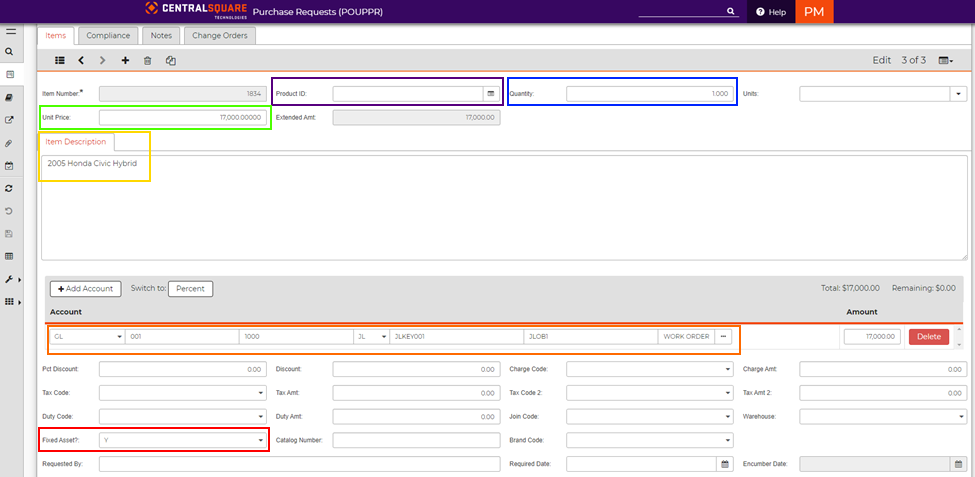Delete the GL 001 account row
The height and width of the screenshot is (477, 975).
pyautogui.click(x=929, y=336)
